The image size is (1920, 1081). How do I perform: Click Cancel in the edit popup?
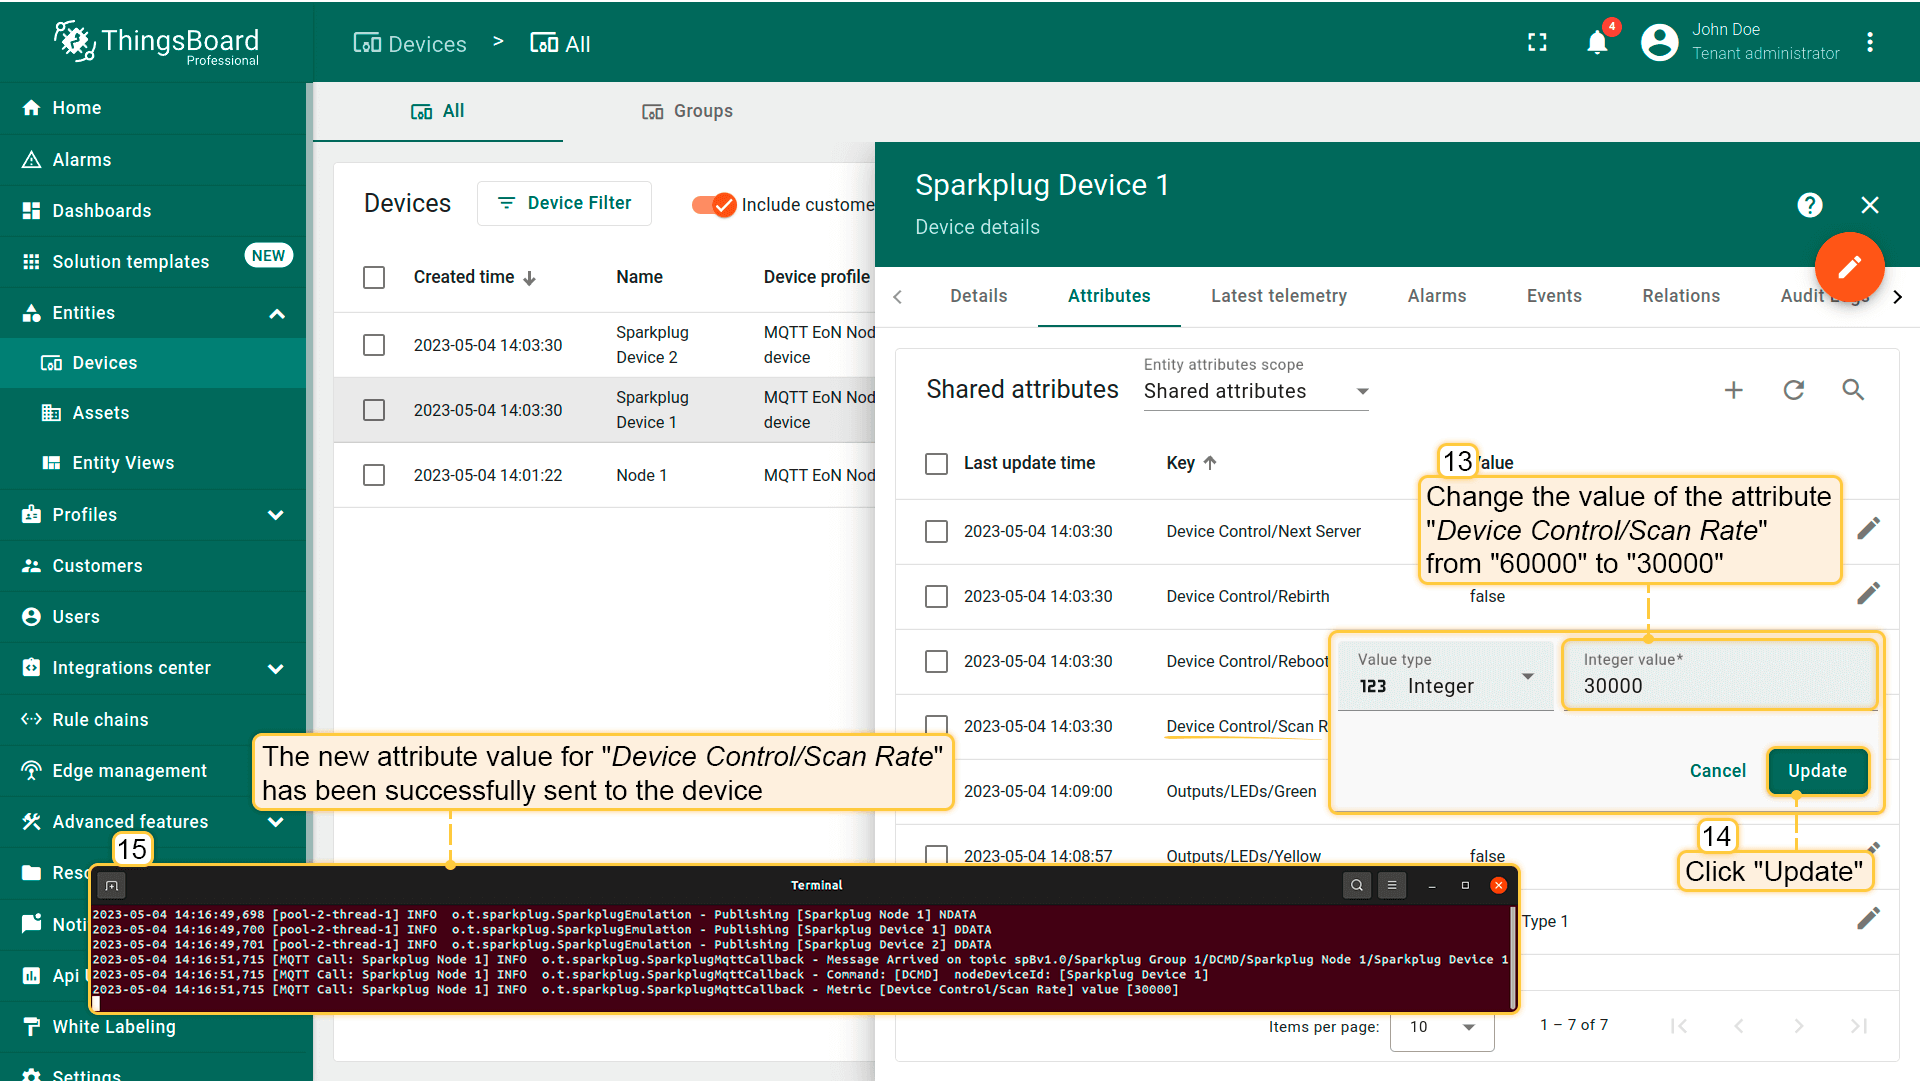point(1717,771)
